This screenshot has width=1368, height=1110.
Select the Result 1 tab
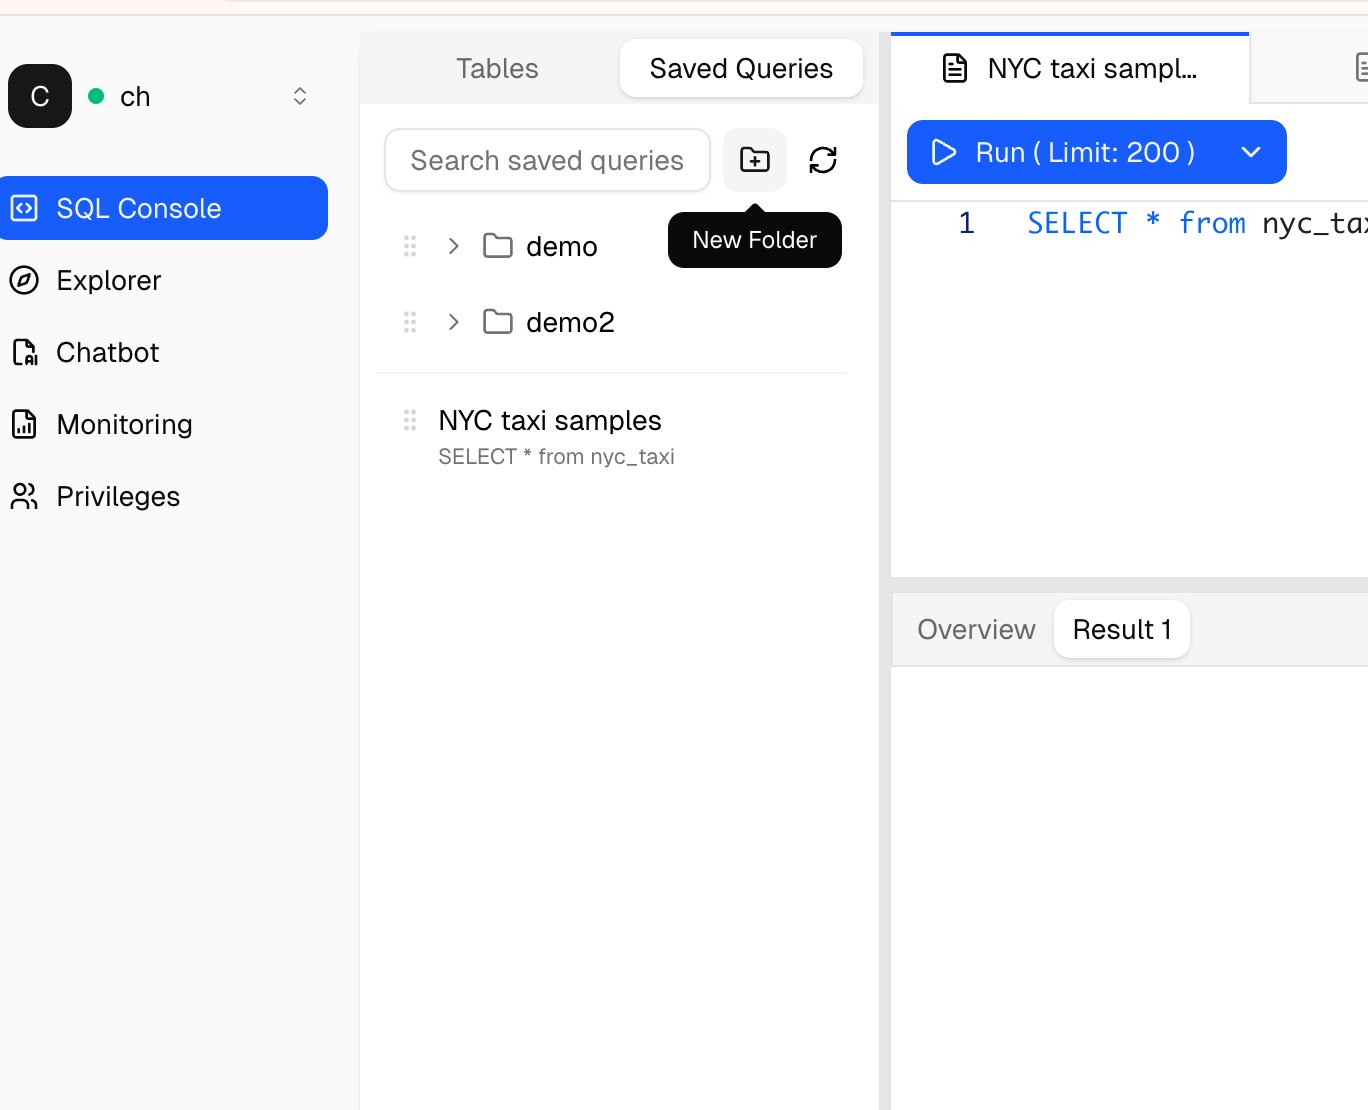[x=1121, y=630]
